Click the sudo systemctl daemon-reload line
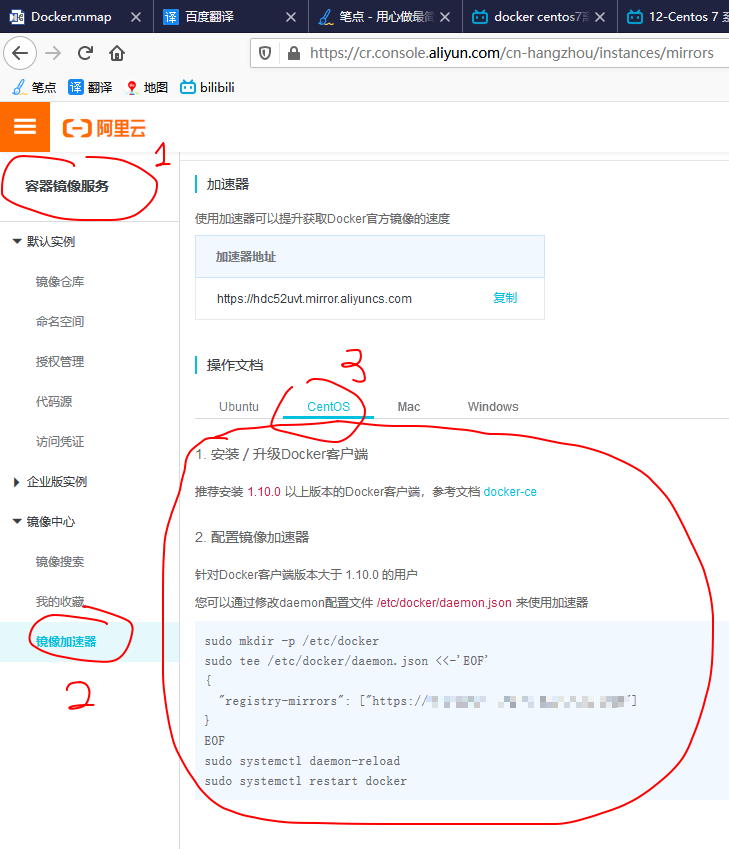Viewport: 729px width, 849px height. click(302, 761)
